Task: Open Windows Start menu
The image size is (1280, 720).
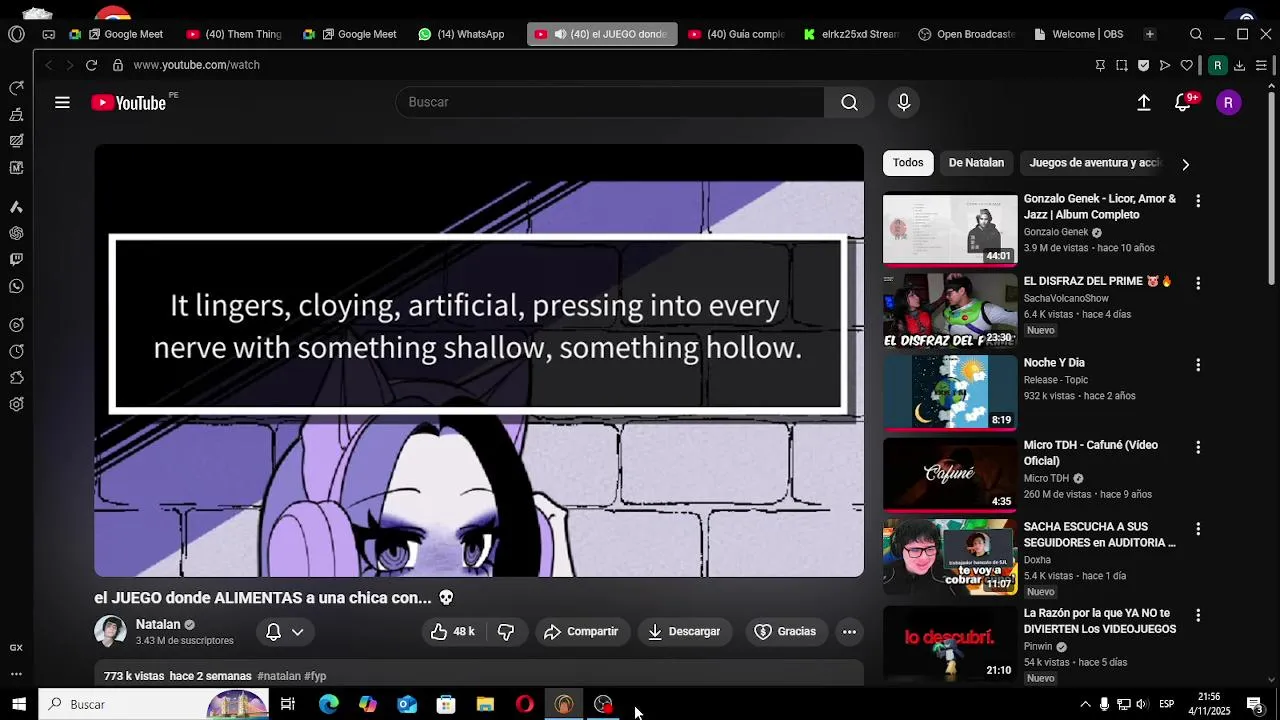Action: pyautogui.click(x=19, y=704)
